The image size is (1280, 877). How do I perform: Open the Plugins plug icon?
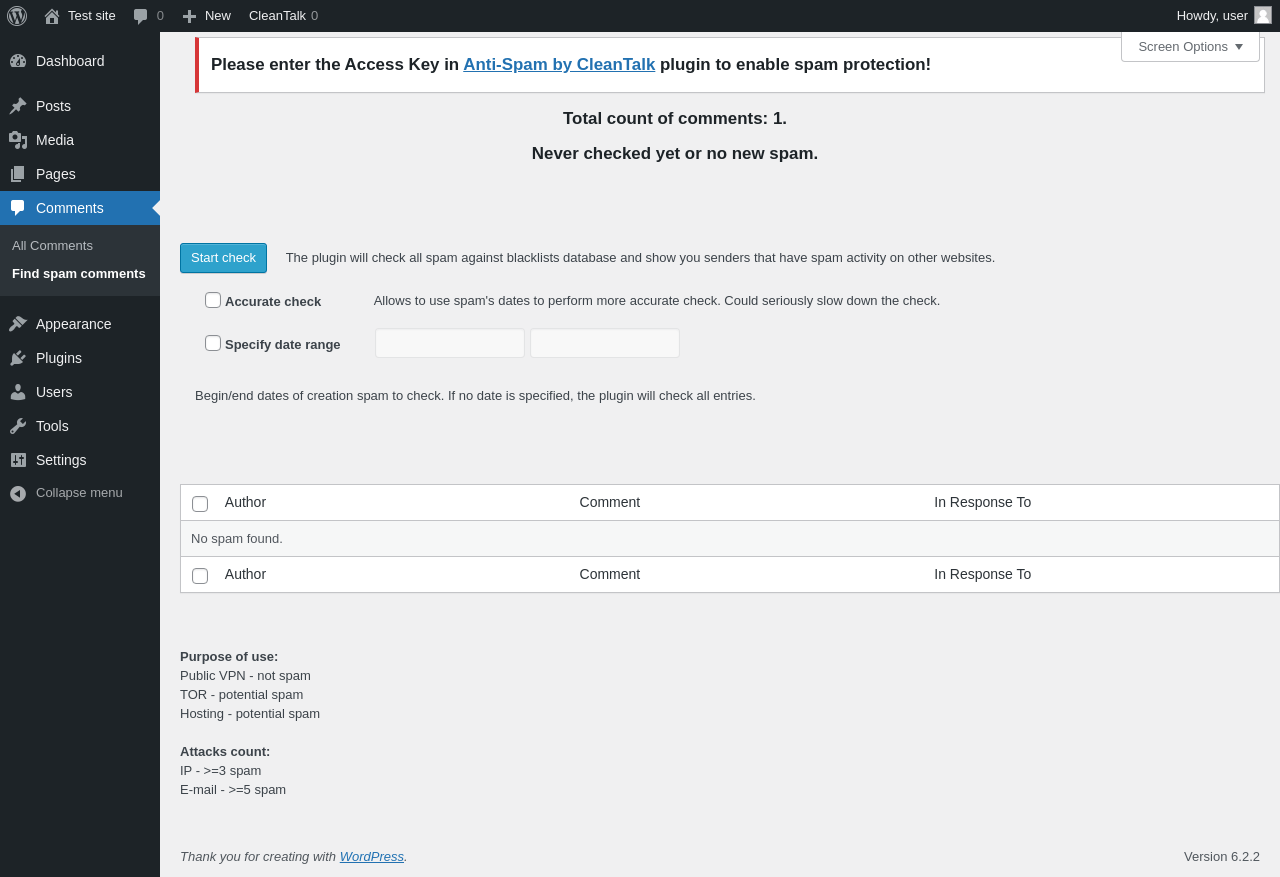tap(18, 358)
